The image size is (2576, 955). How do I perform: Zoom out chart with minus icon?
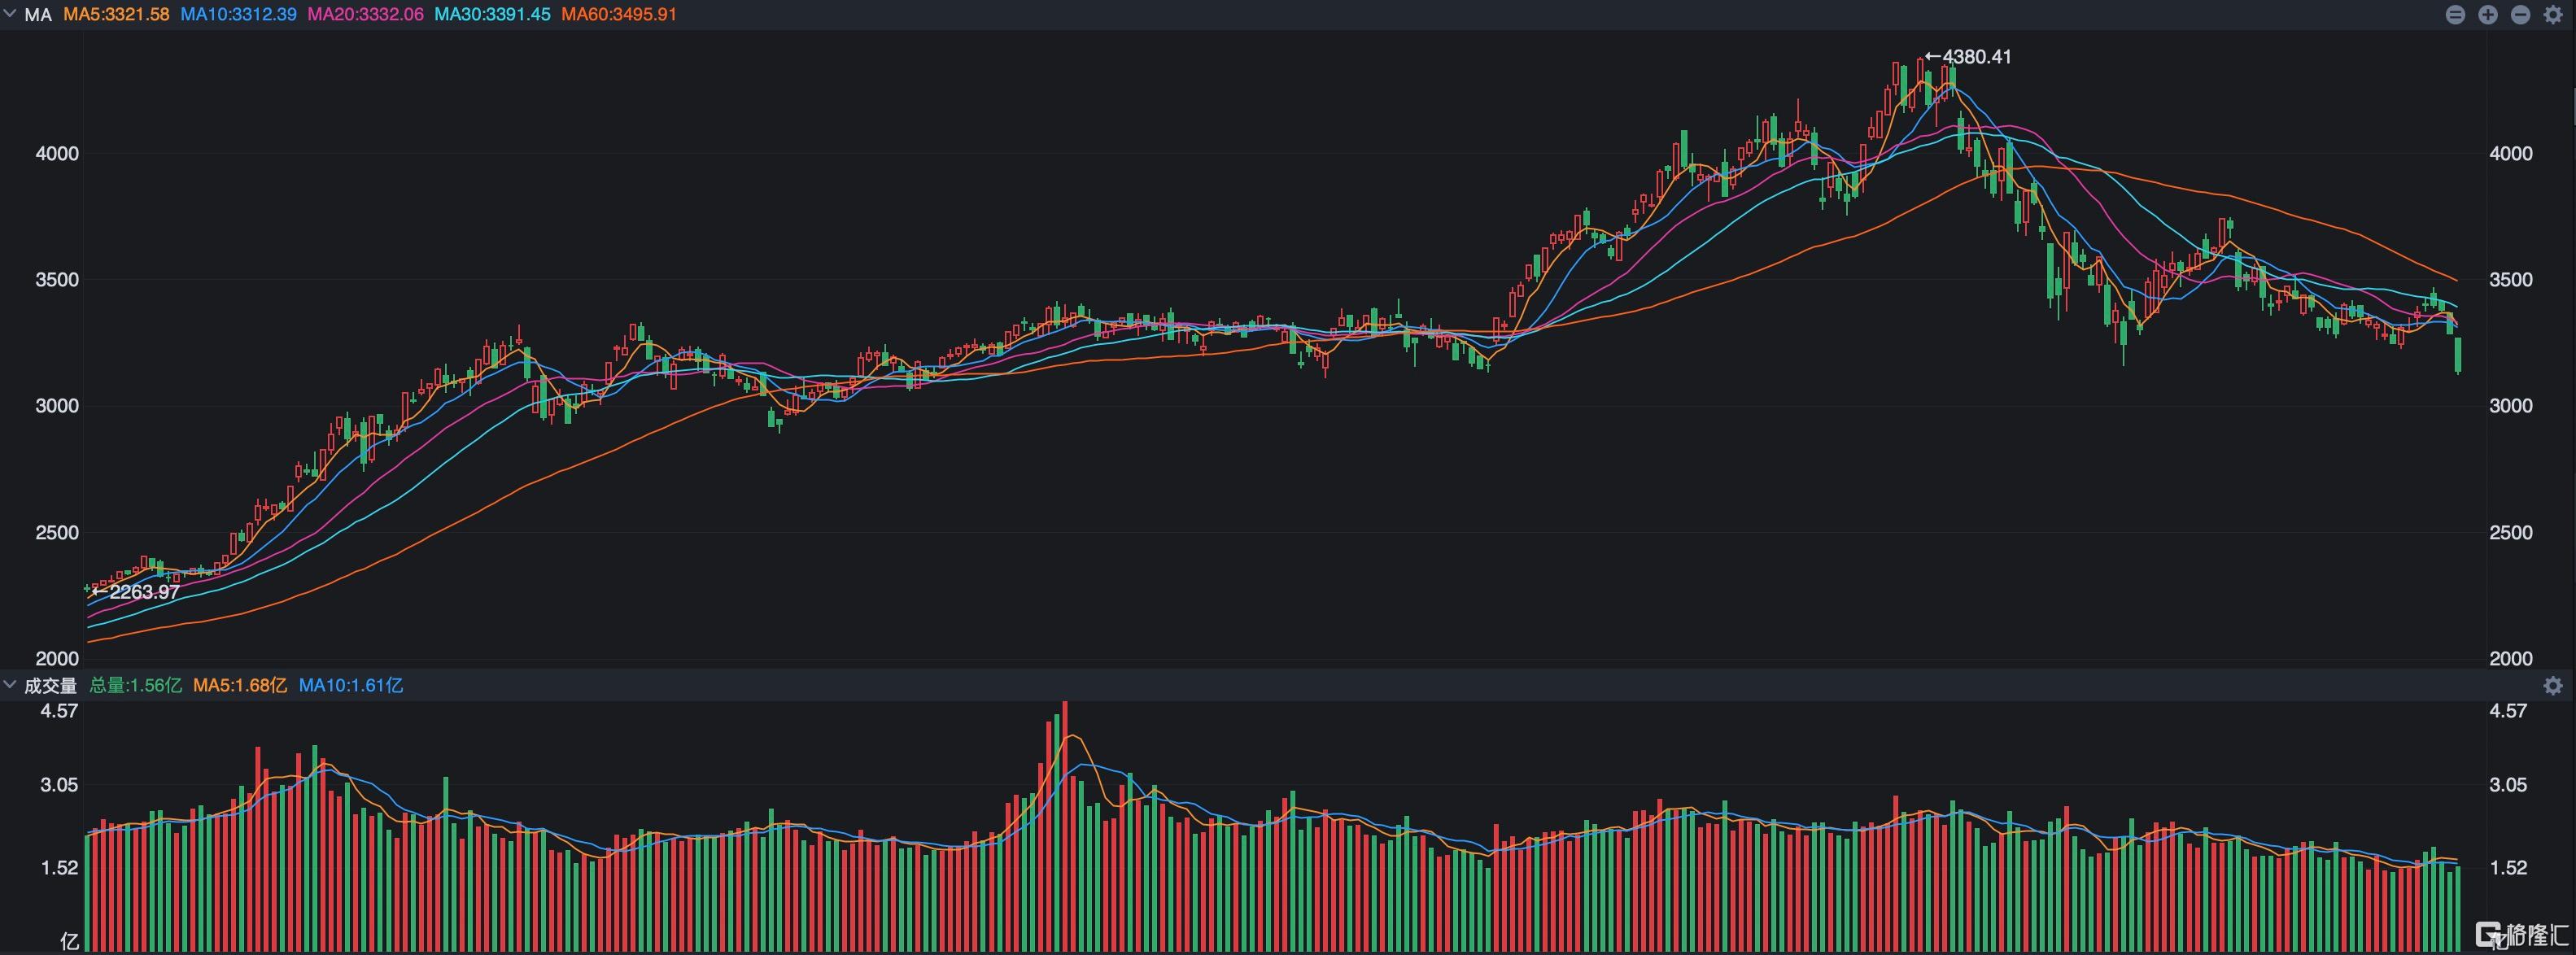coord(2521,15)
